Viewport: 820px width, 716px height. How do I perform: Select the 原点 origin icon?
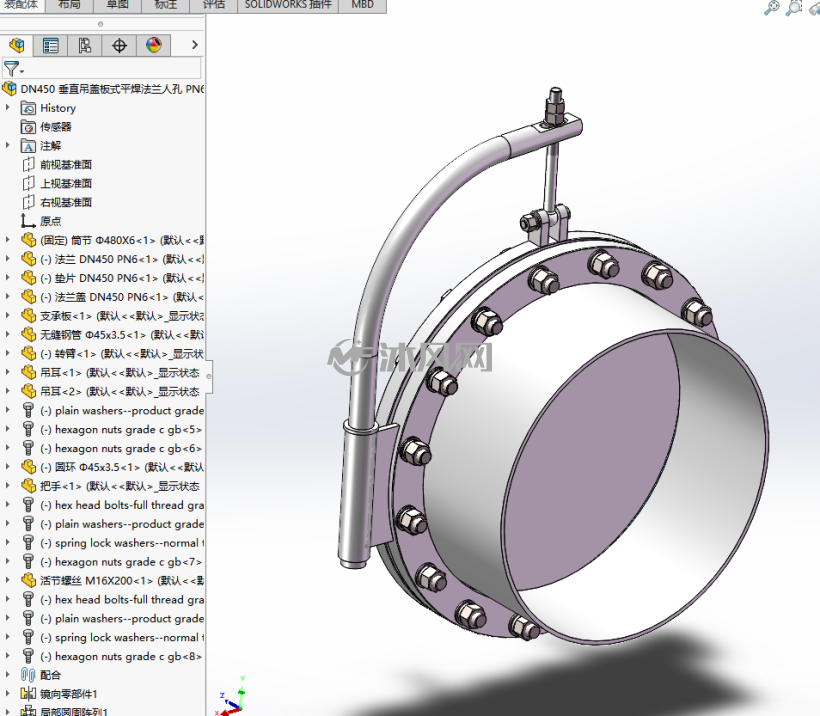tap(28, 221)
